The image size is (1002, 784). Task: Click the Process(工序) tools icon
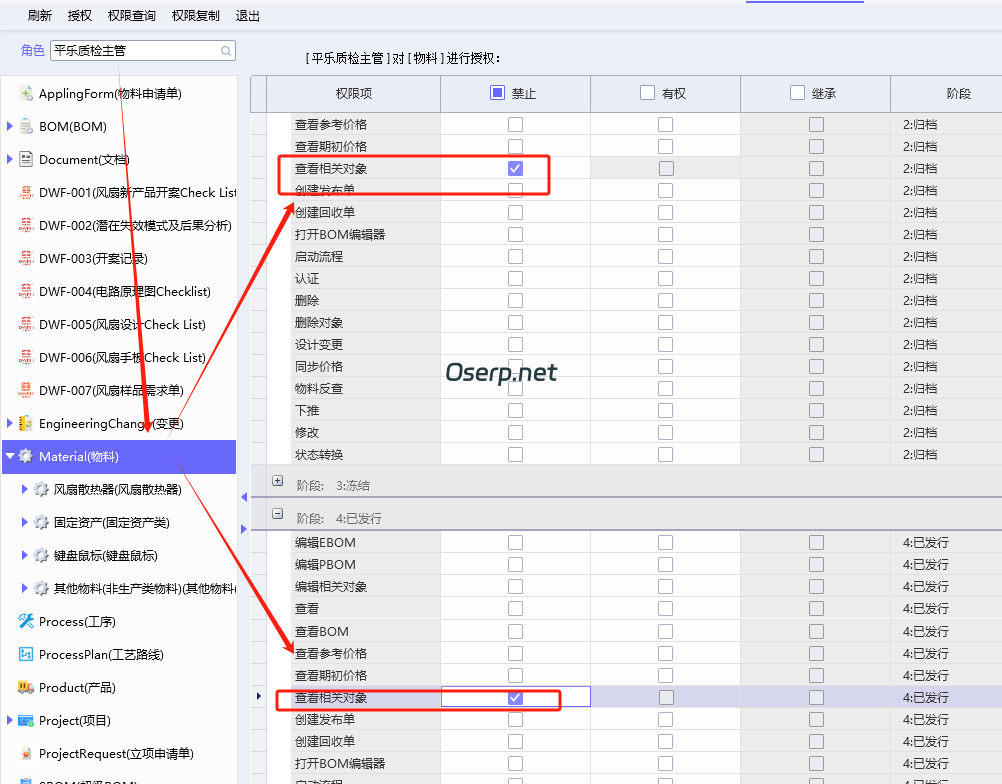click(26, 621)
